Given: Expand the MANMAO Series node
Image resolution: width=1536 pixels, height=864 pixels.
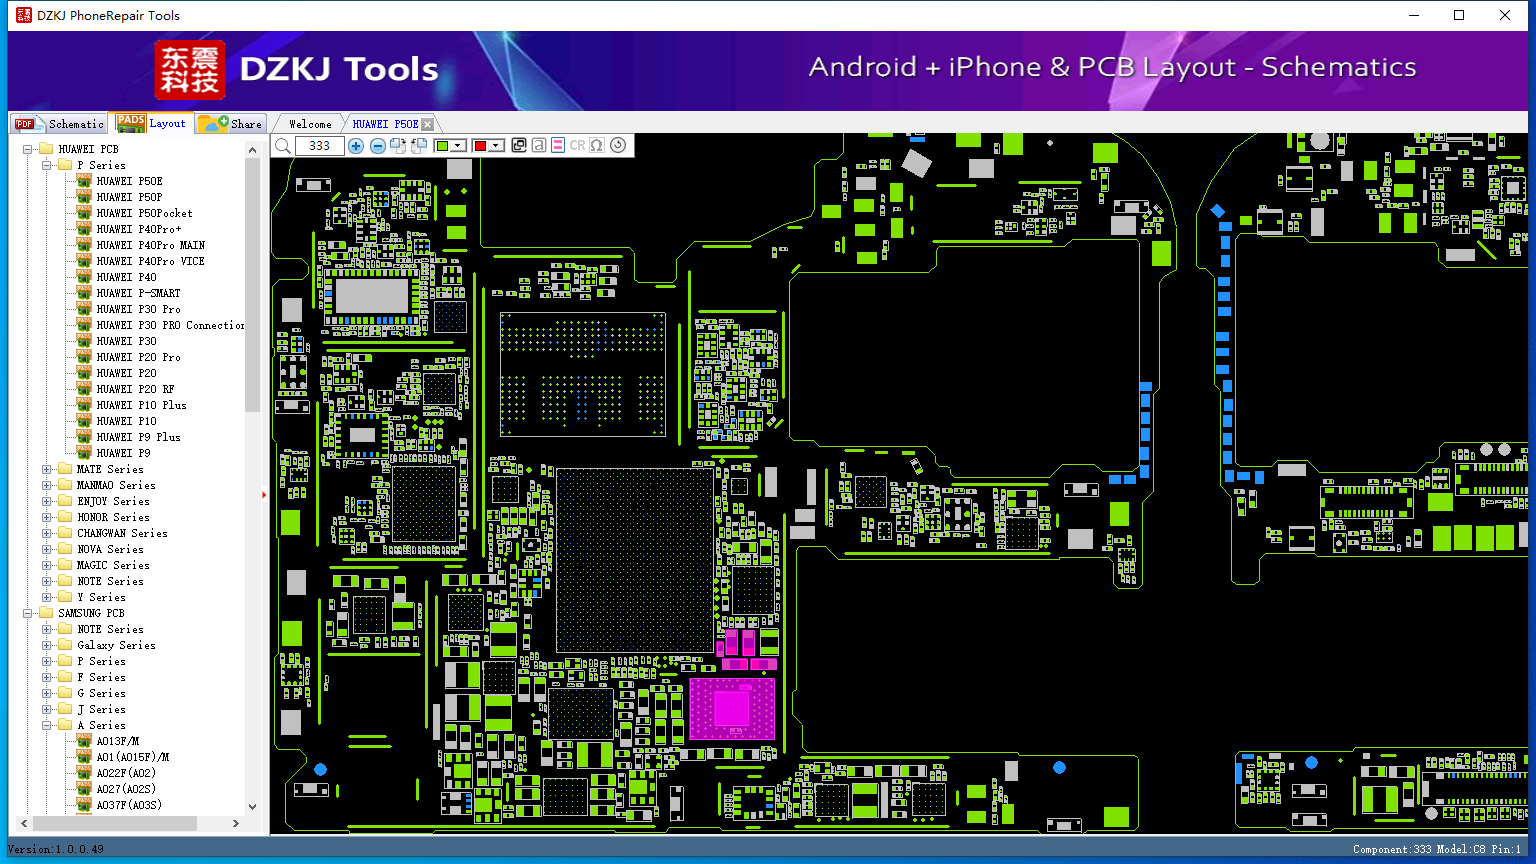Looking at the screenshot, I should (47, 485).
